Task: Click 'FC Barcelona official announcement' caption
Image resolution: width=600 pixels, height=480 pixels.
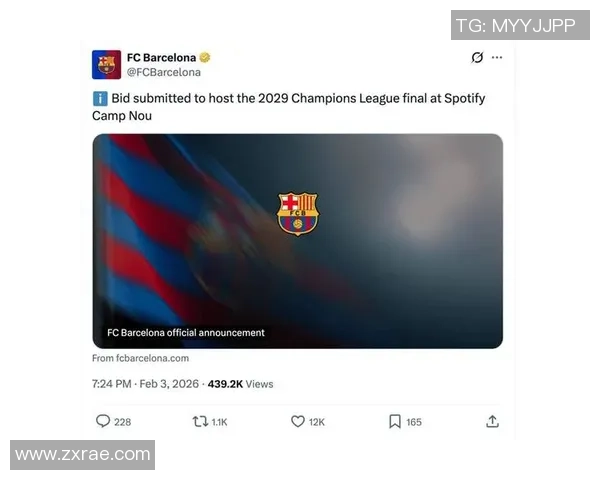Action: (186, 333)
